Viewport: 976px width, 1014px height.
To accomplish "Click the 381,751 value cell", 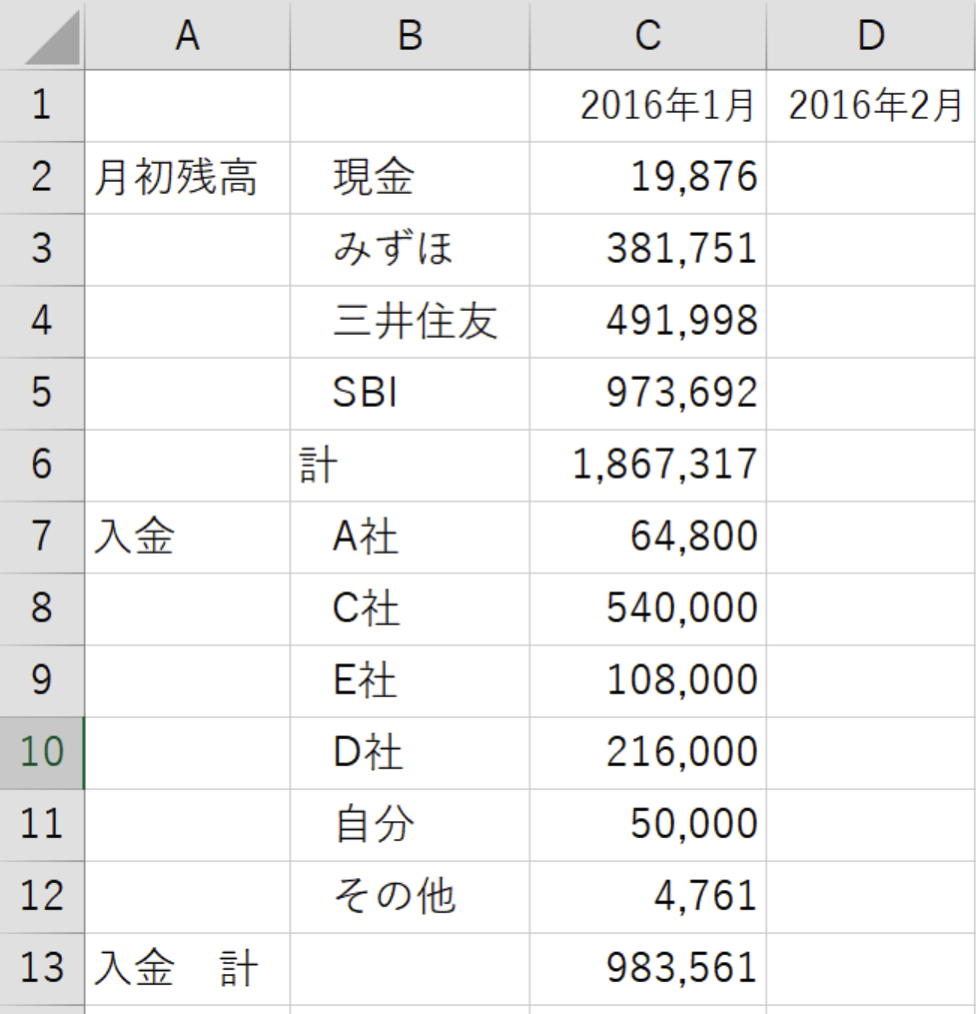I will pos(648,250).
